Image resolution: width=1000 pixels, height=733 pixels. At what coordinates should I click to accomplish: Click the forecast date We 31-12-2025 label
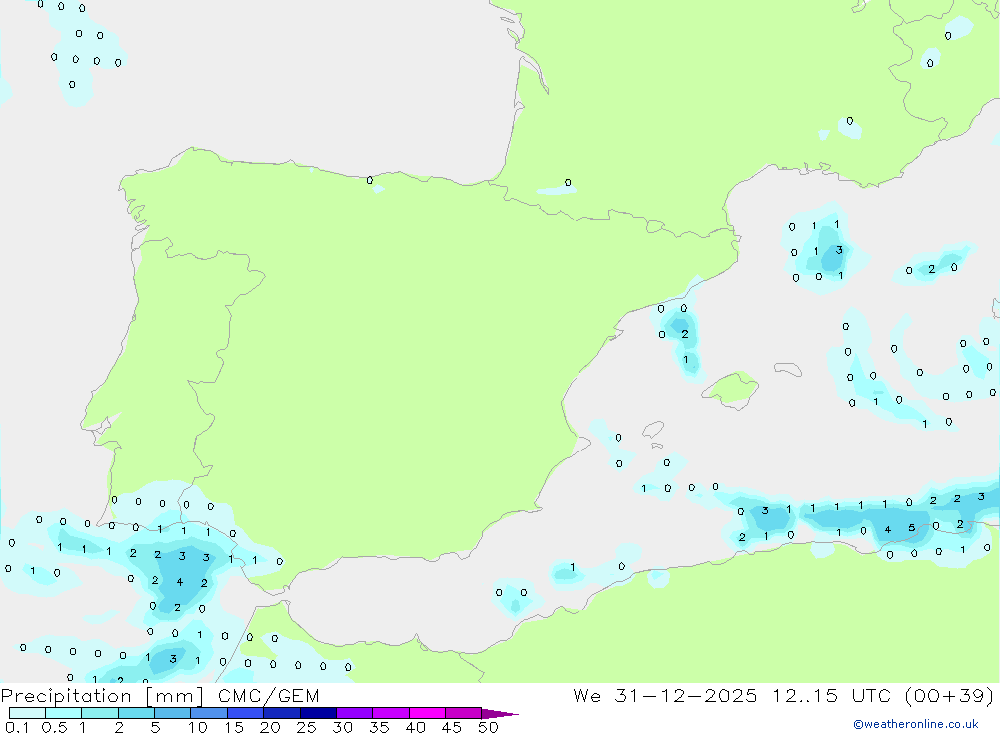[665, 696]
